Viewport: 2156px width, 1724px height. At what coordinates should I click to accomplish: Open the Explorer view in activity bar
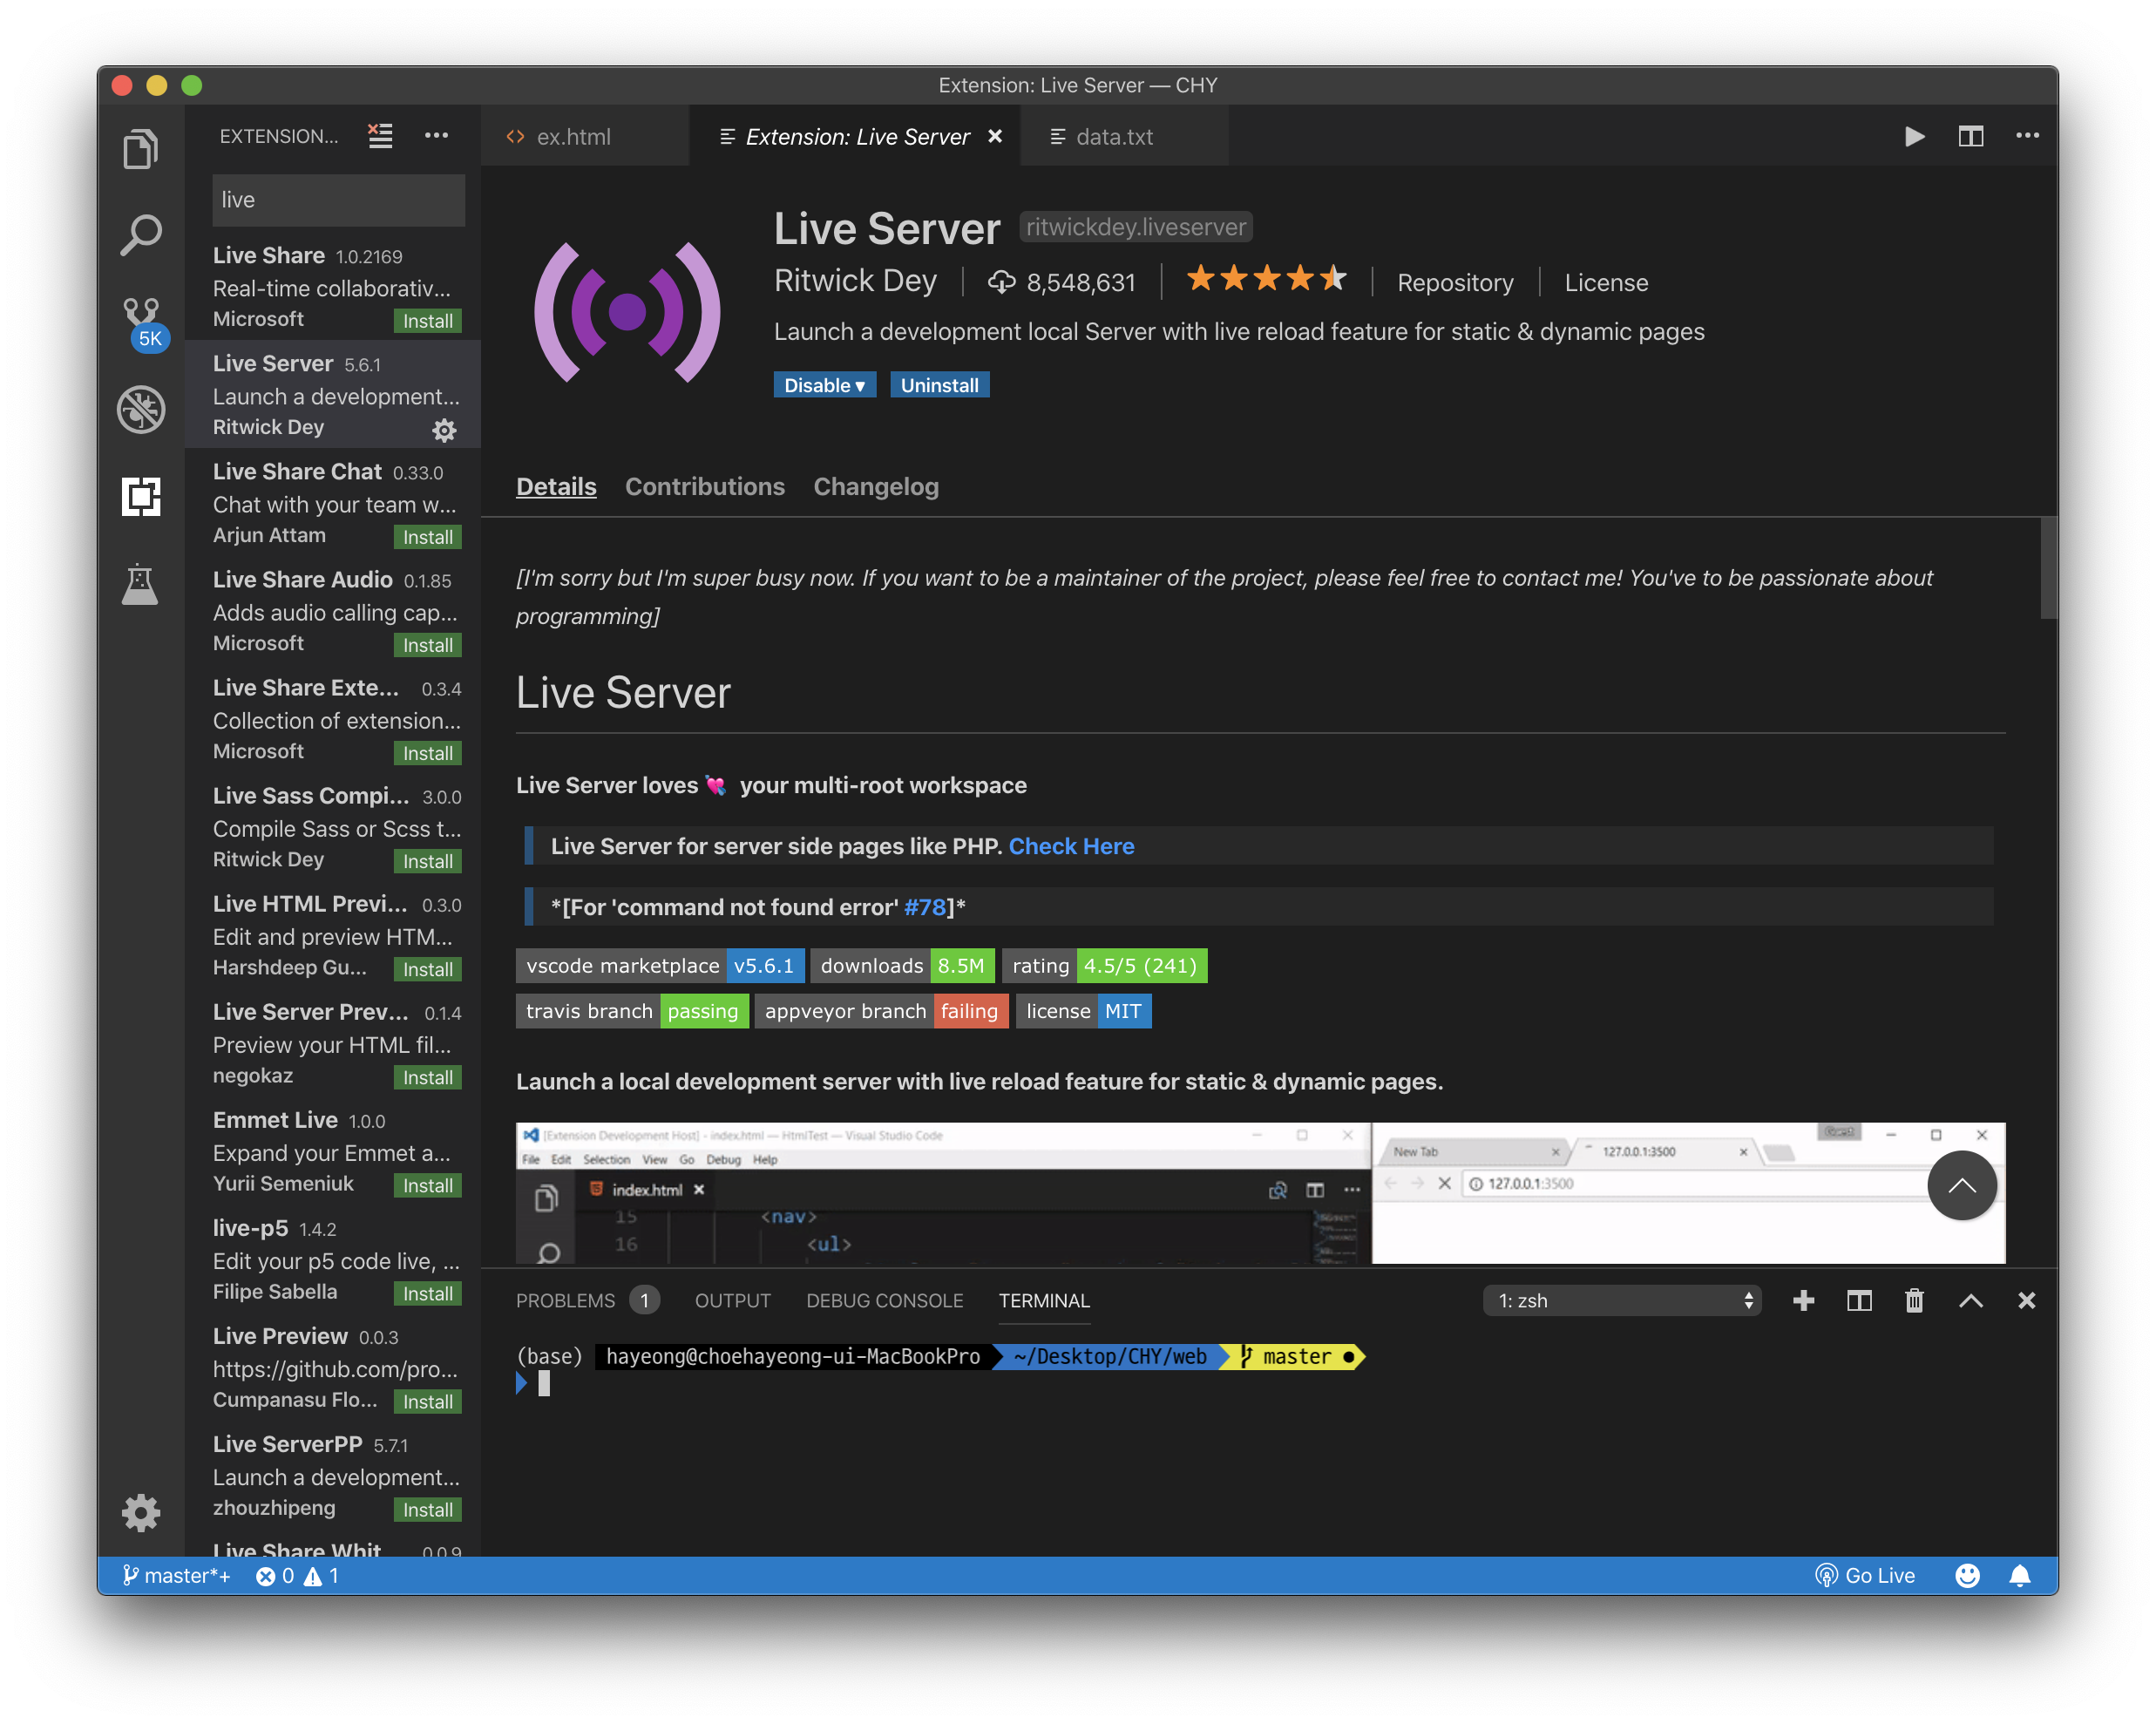tap(141, 148)
